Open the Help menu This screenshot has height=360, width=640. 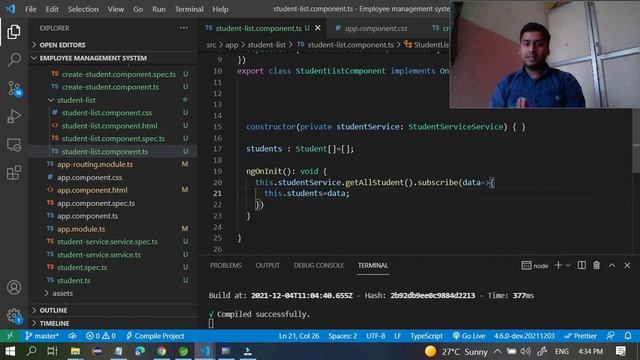point(220,9)
